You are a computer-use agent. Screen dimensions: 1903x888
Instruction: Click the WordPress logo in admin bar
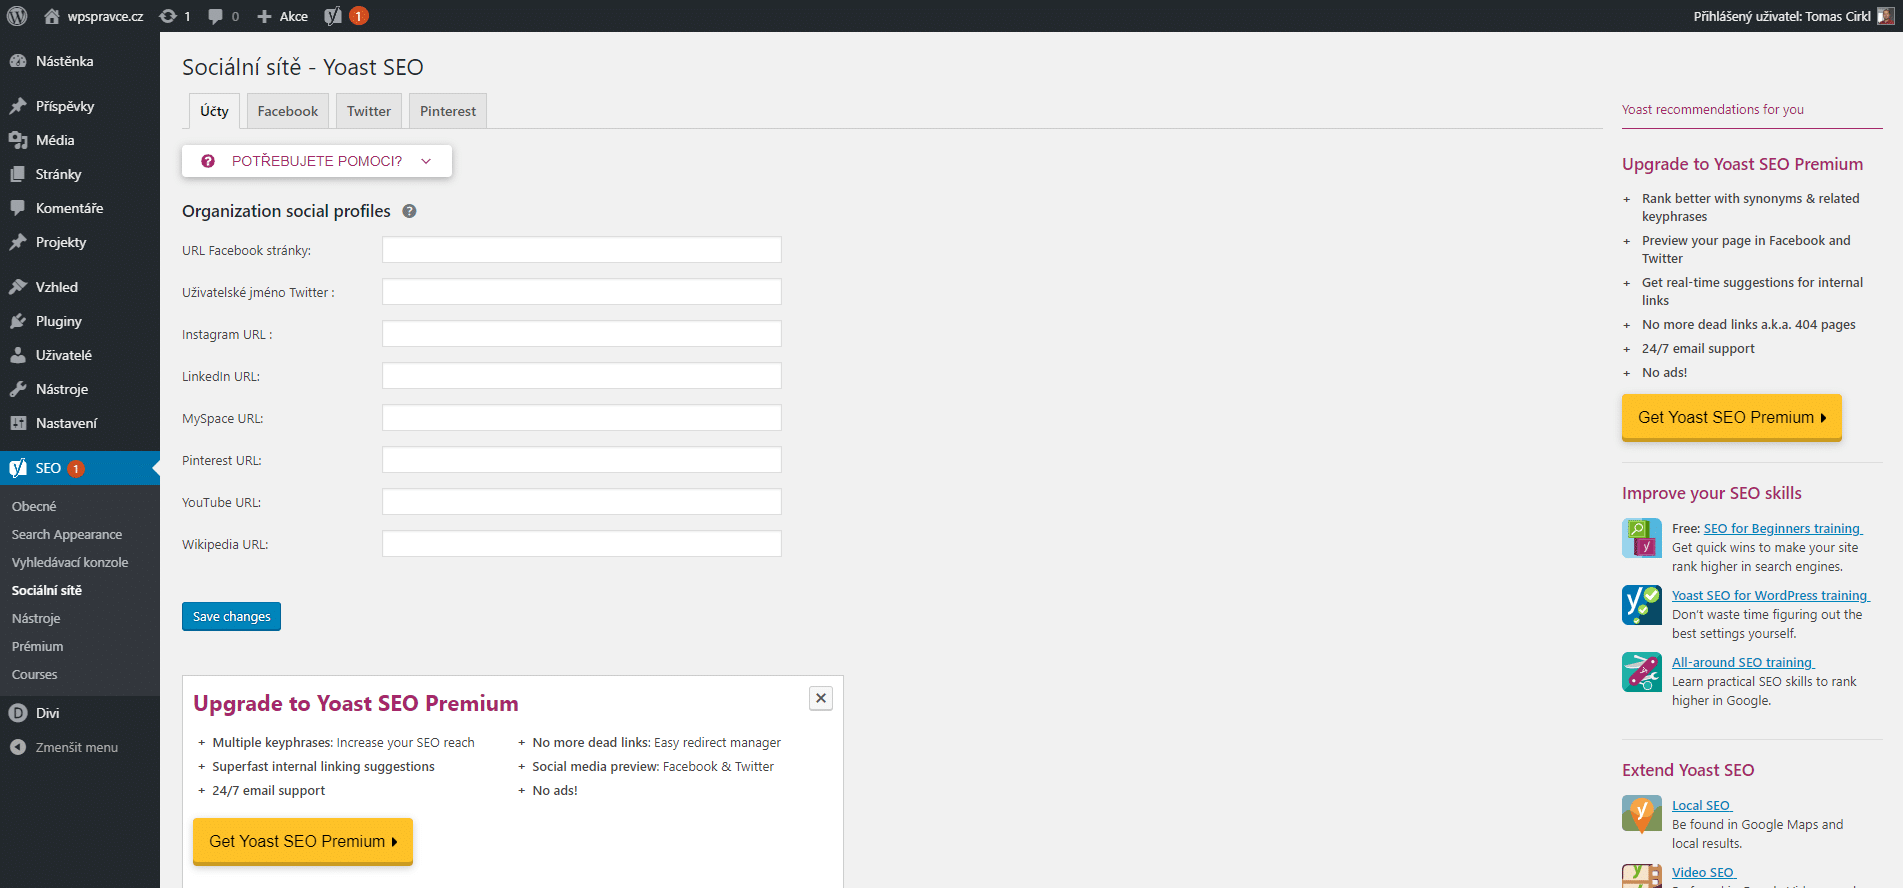pos(17,16)
